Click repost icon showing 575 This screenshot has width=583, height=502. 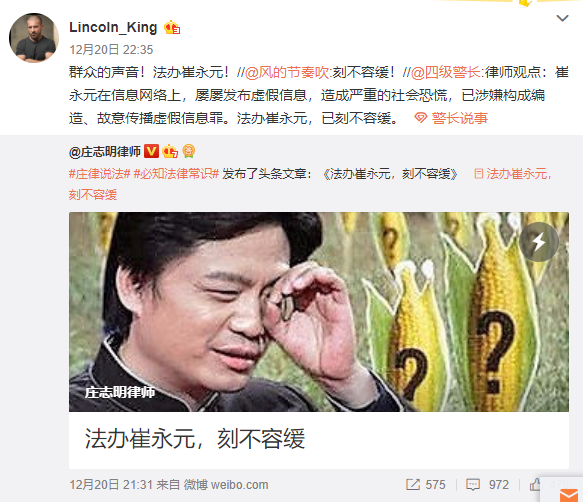click(413, 485)
